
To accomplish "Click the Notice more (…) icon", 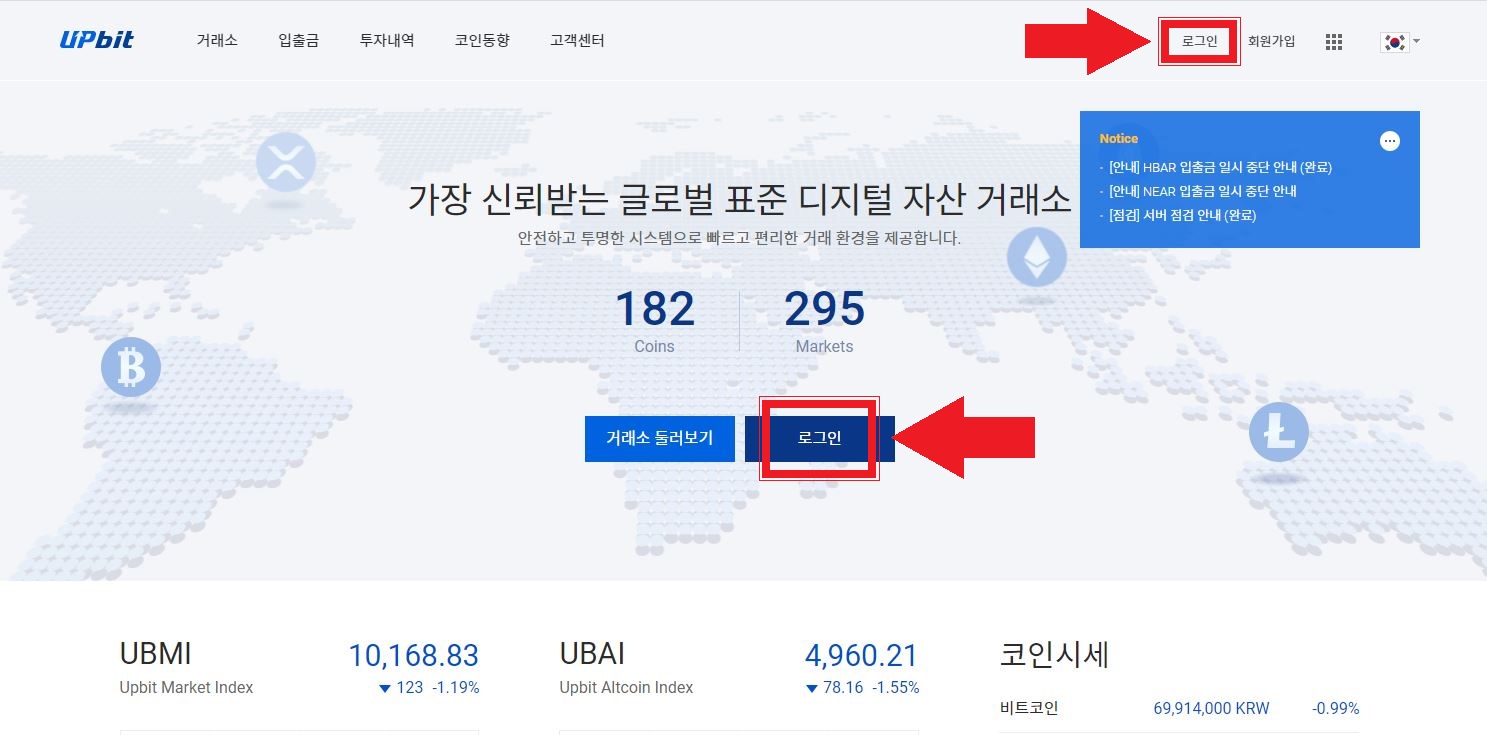I will [x=1390, y=141].
